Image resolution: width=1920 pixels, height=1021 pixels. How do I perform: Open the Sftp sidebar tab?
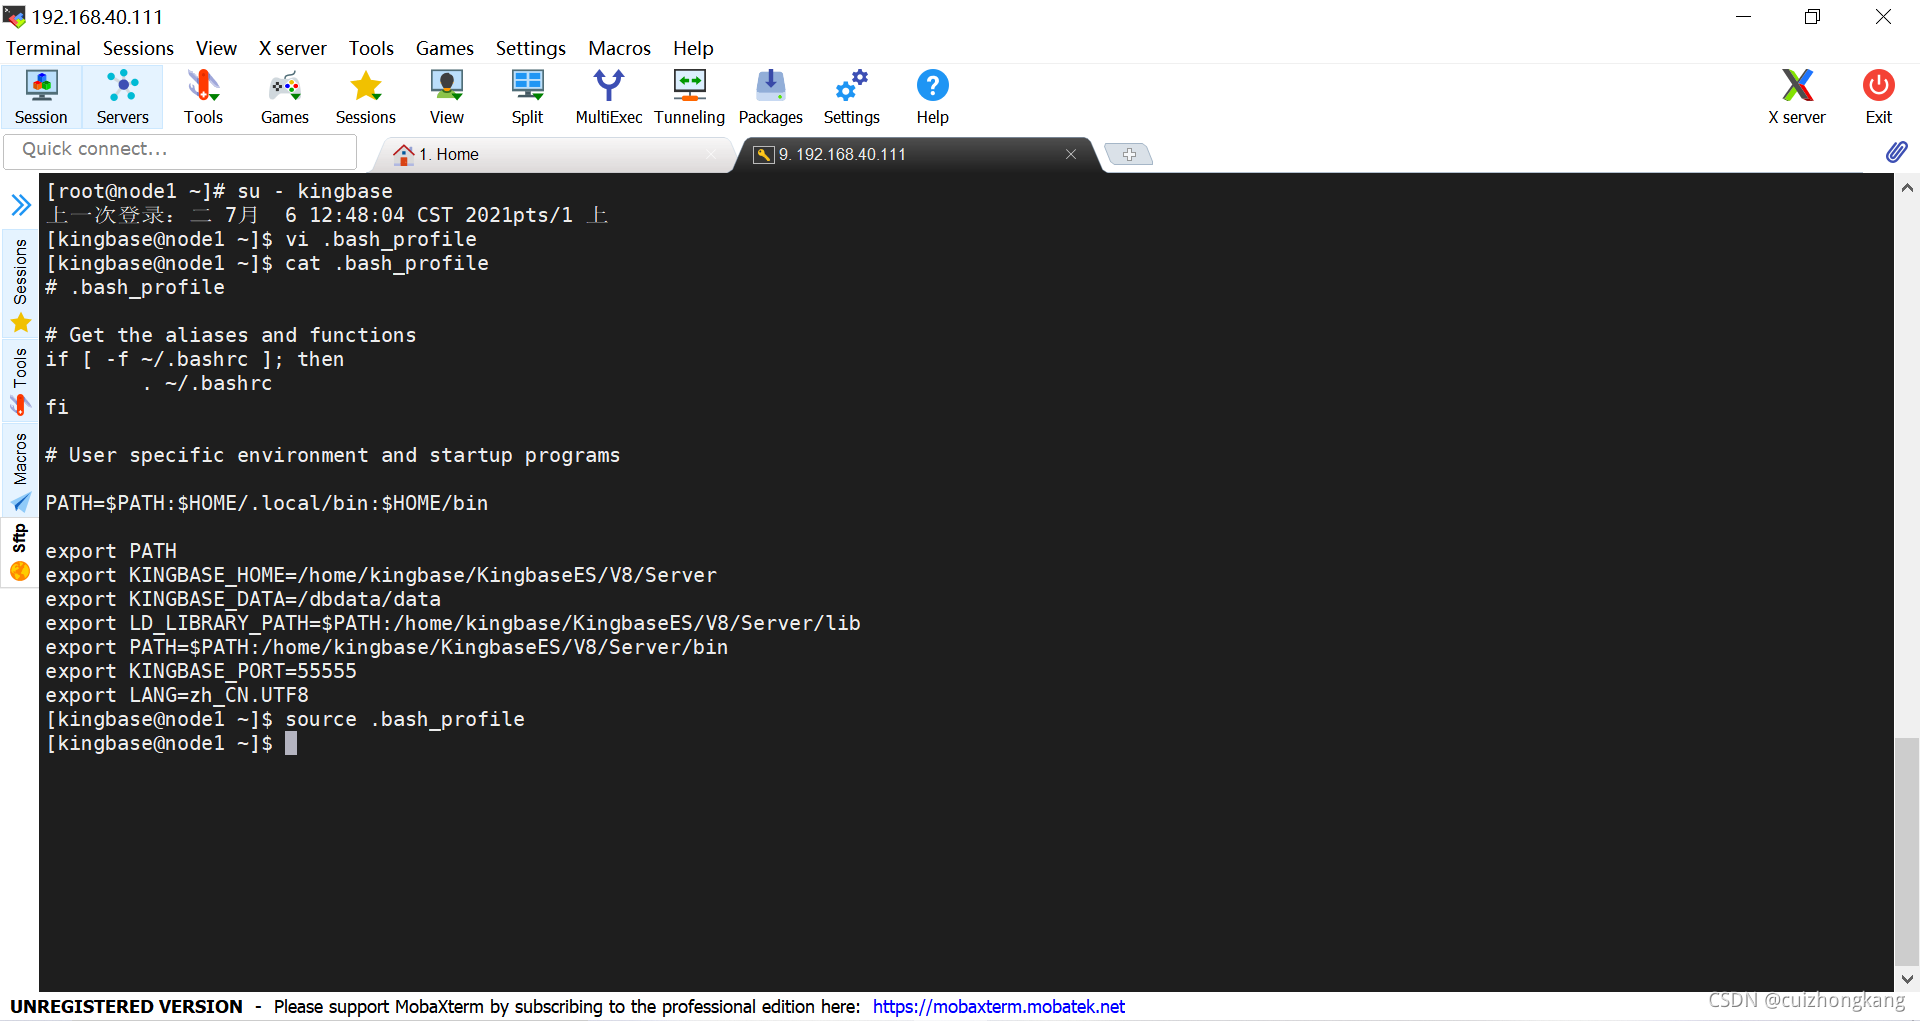point(20,552)
